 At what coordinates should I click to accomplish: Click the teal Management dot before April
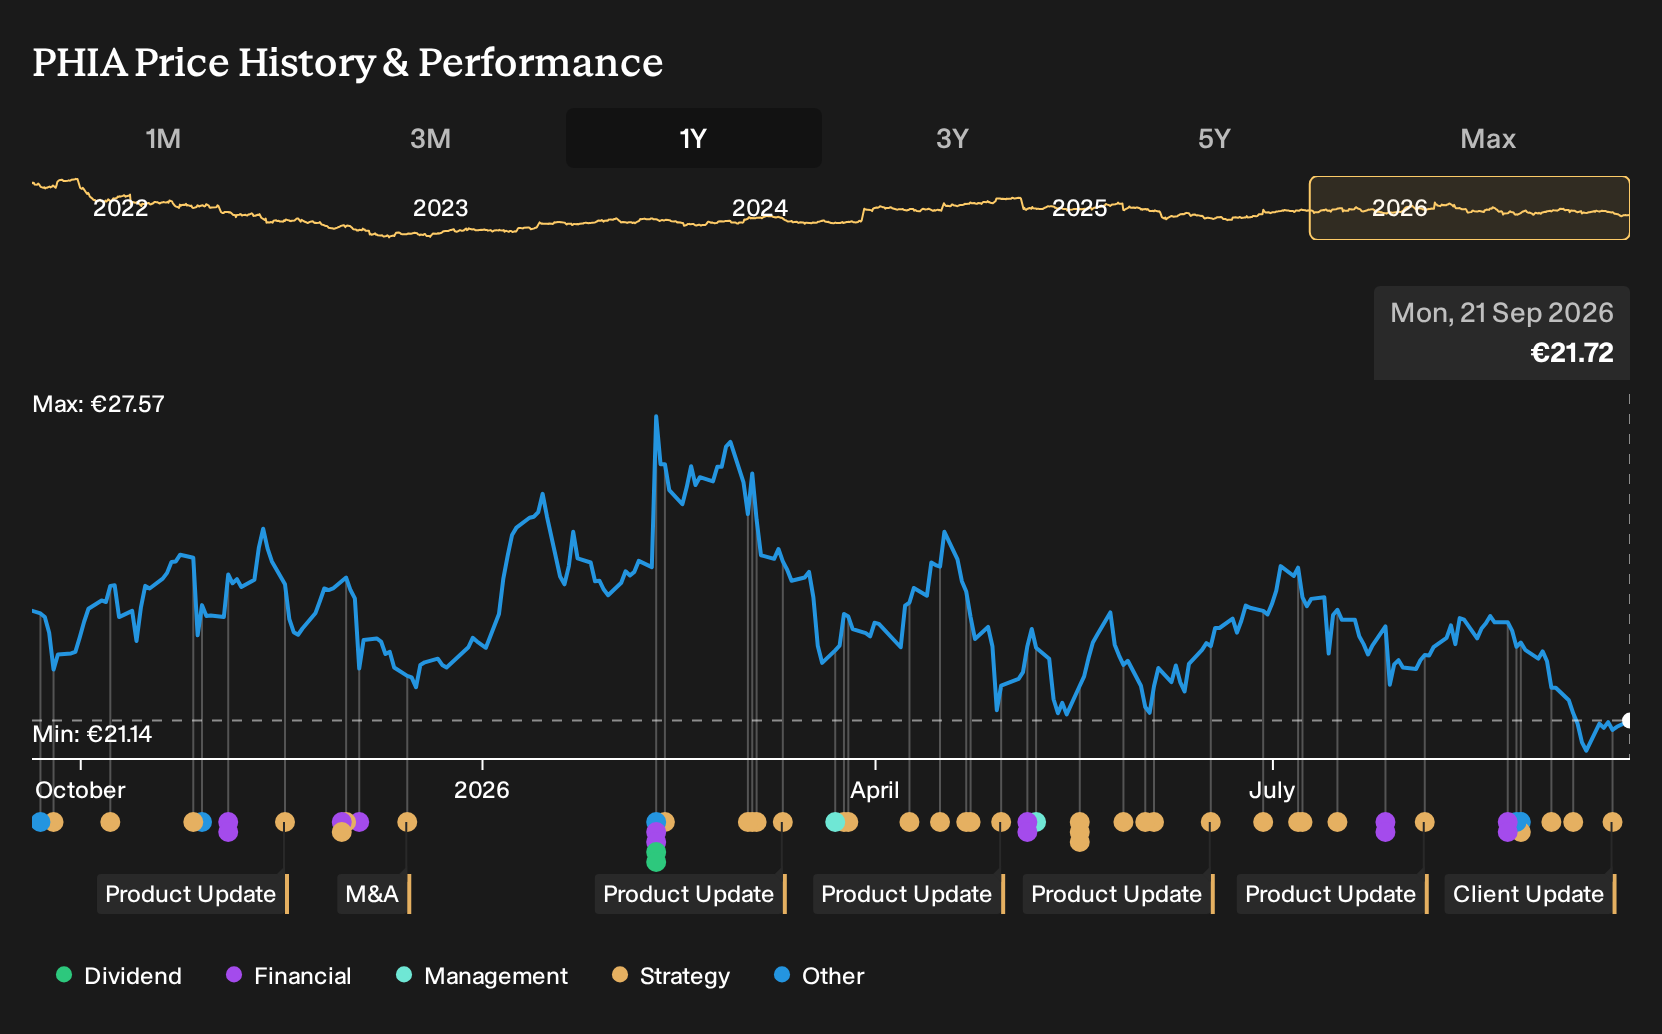coord(834,822)
